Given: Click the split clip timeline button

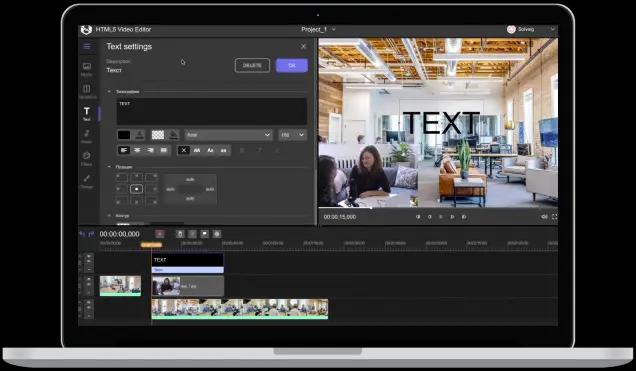Looking at the screenshot, I should click(x=192, y=234).
